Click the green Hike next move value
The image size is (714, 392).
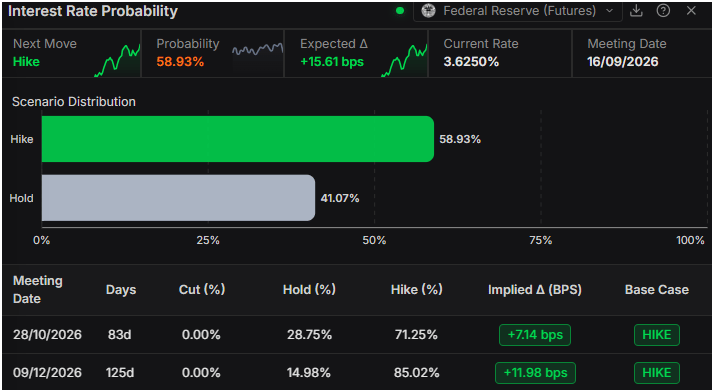click(26, 62)
